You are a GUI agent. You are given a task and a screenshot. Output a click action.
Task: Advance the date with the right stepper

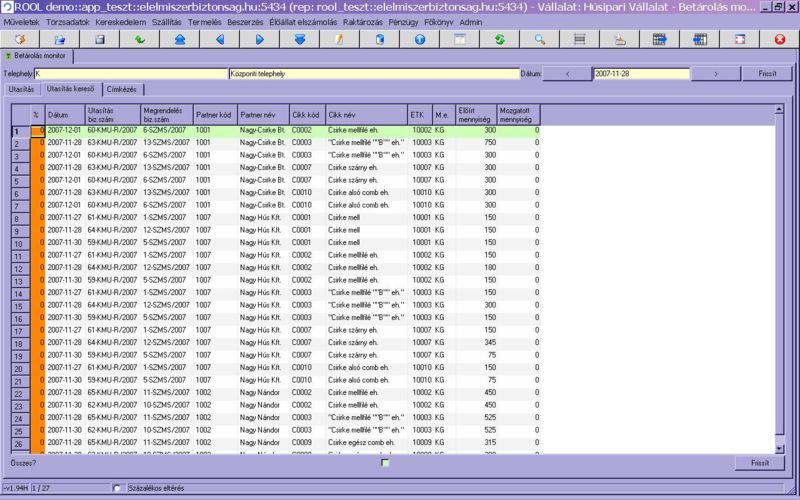(x=715, y=73)
